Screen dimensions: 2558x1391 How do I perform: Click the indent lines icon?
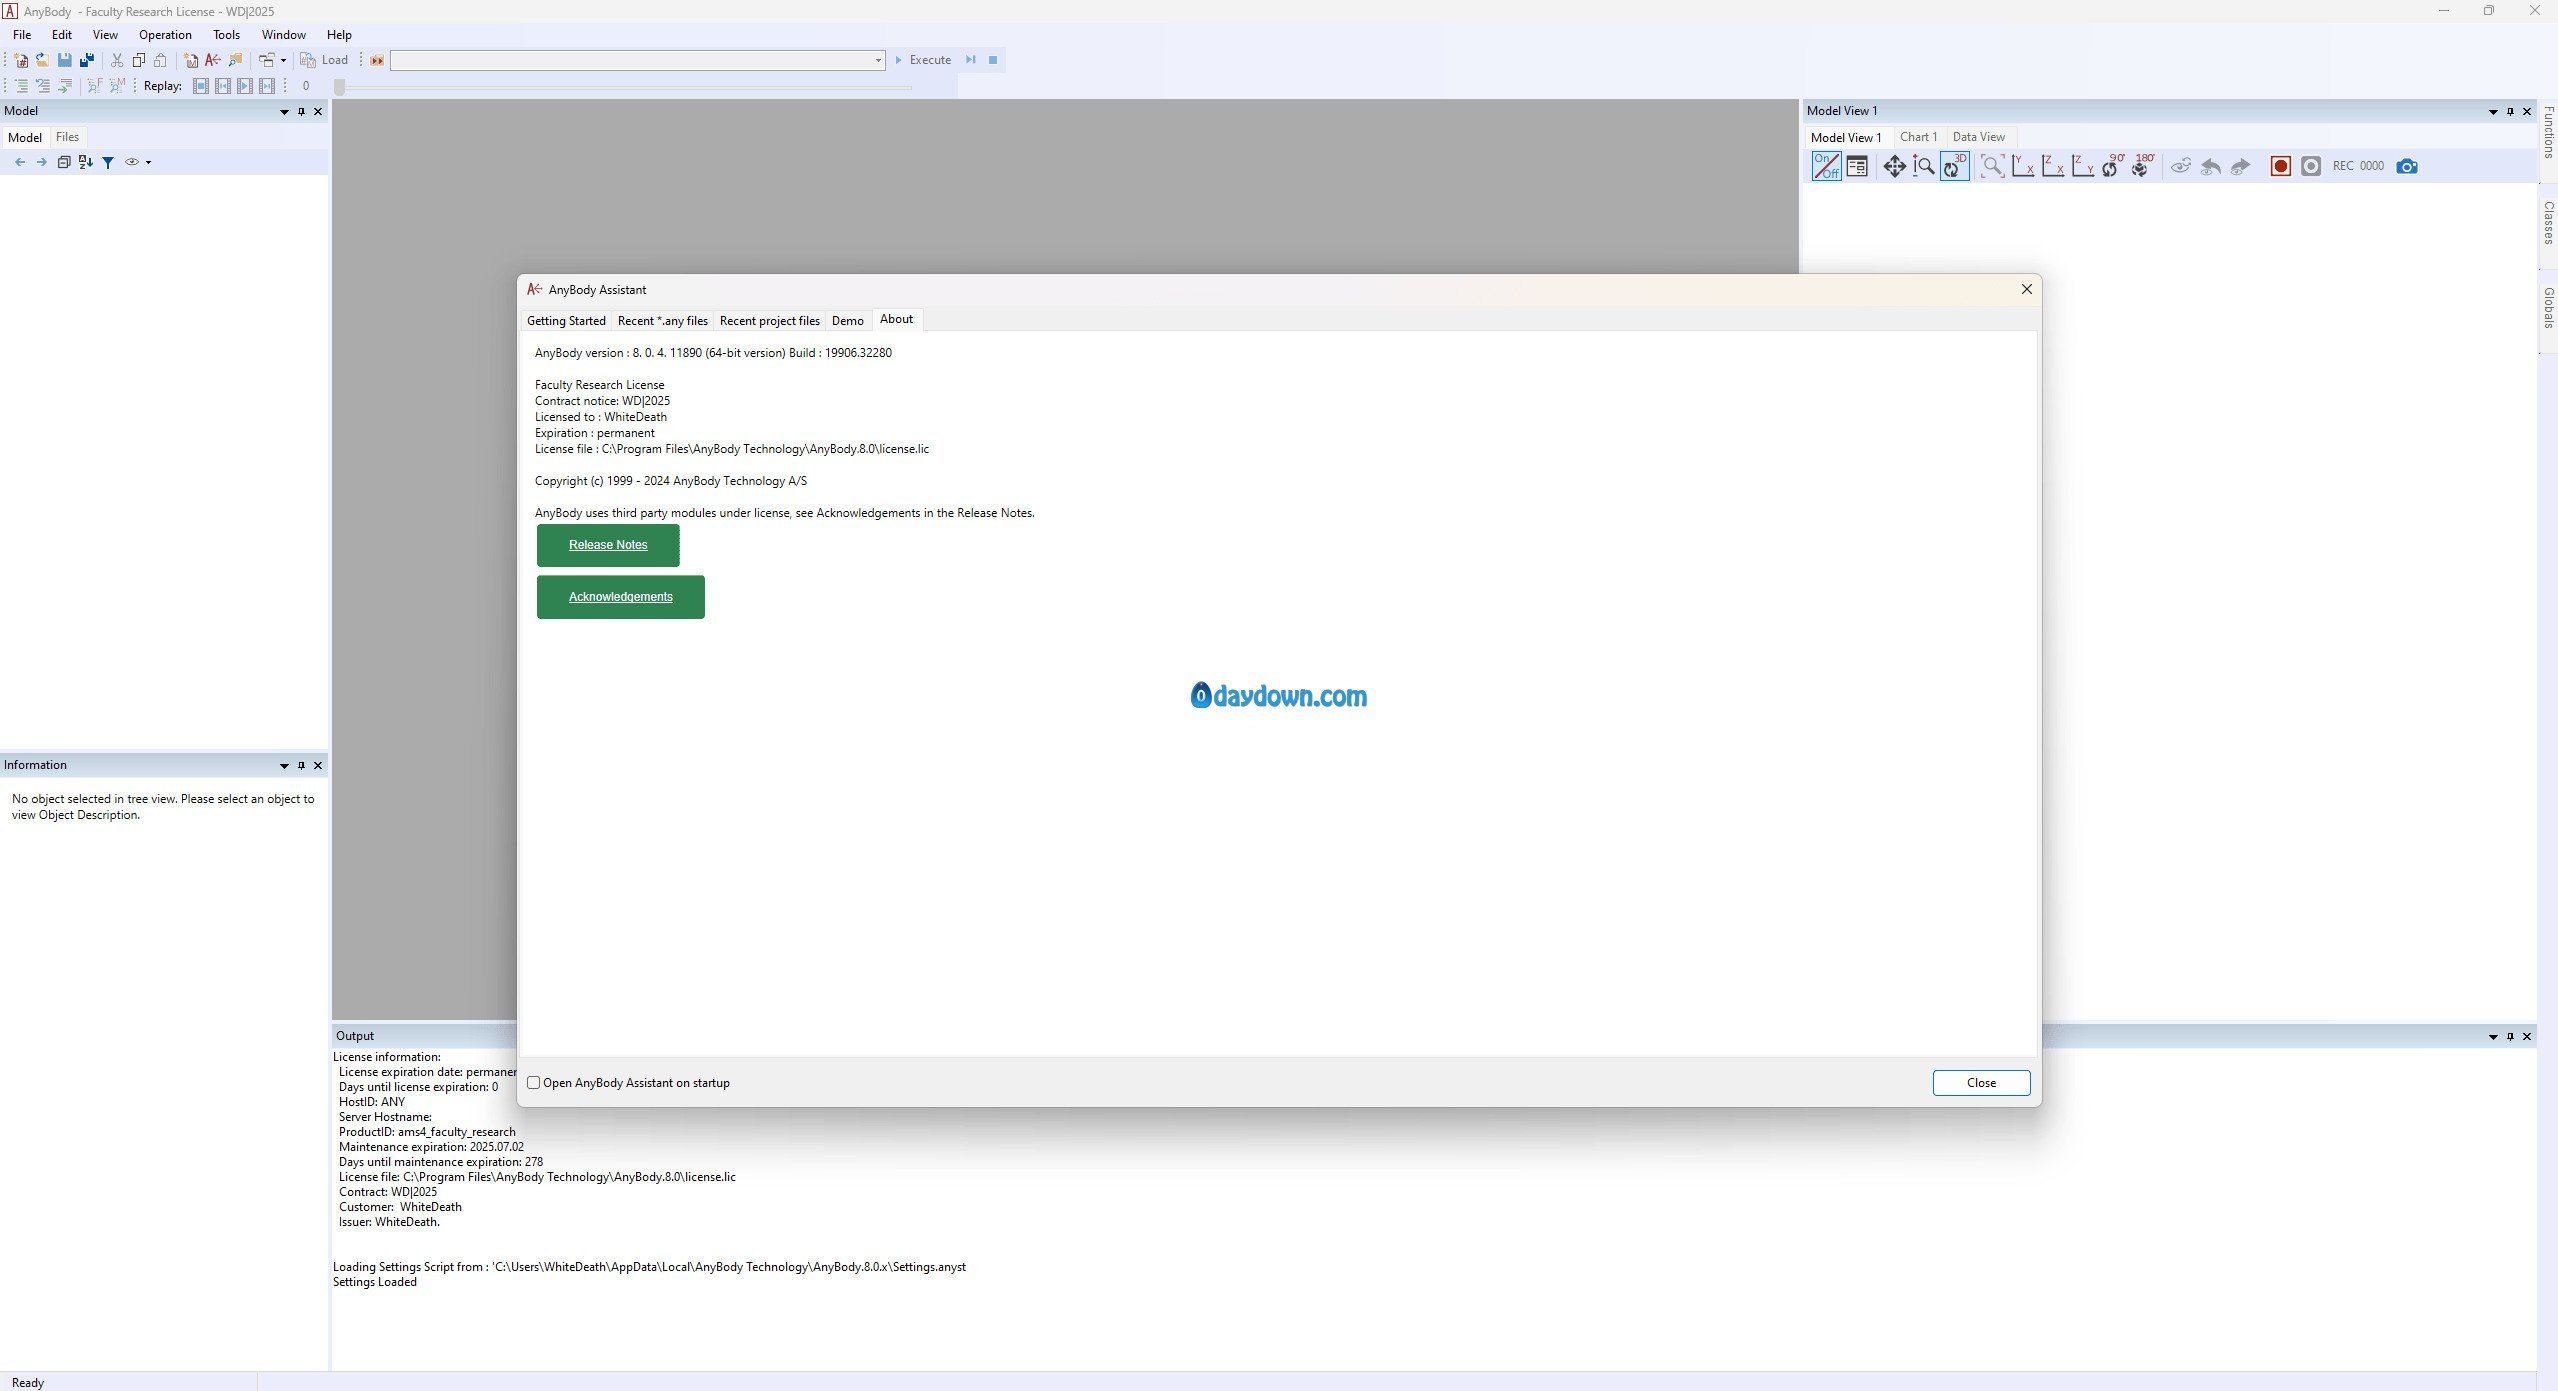pyautogui.click(x=21, y=86)
